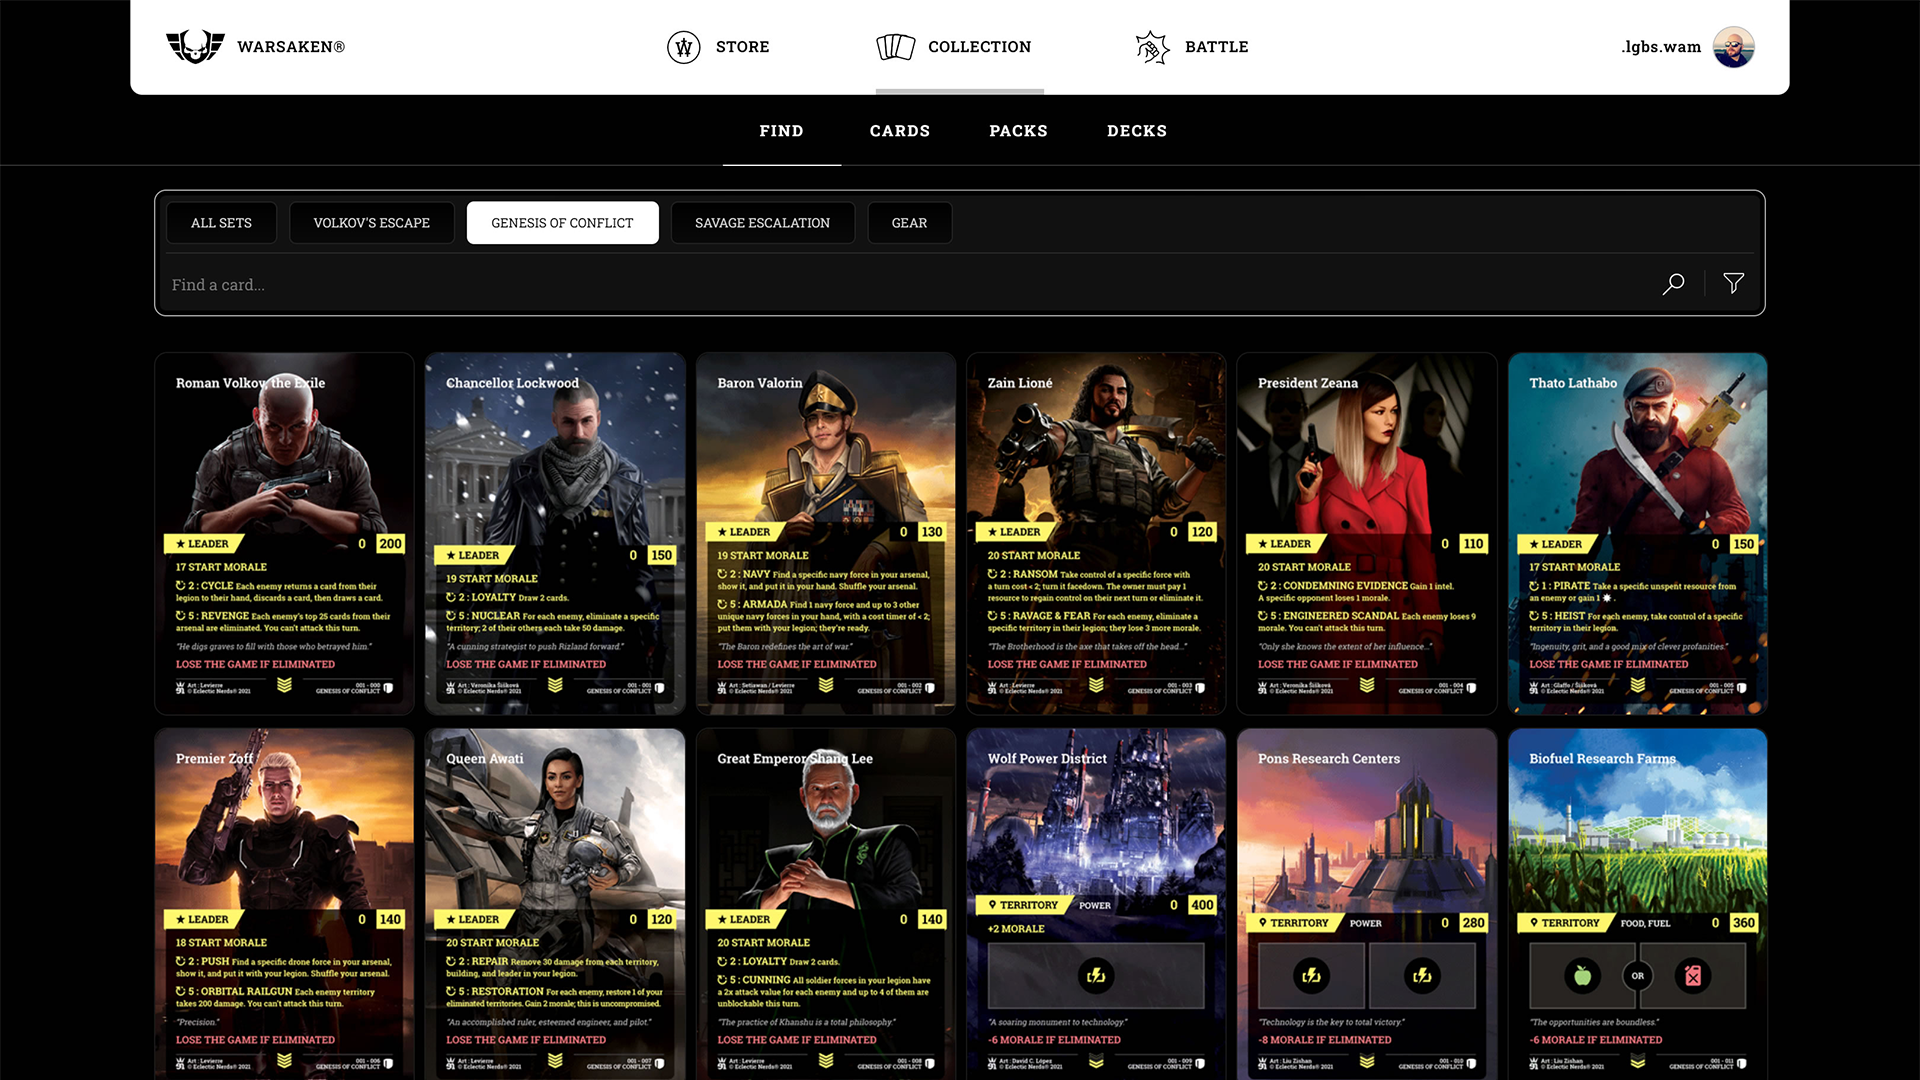Click the Collection cards icon
The width and height of the screenshot is (1920, 1080).
(x=896, y=47)
